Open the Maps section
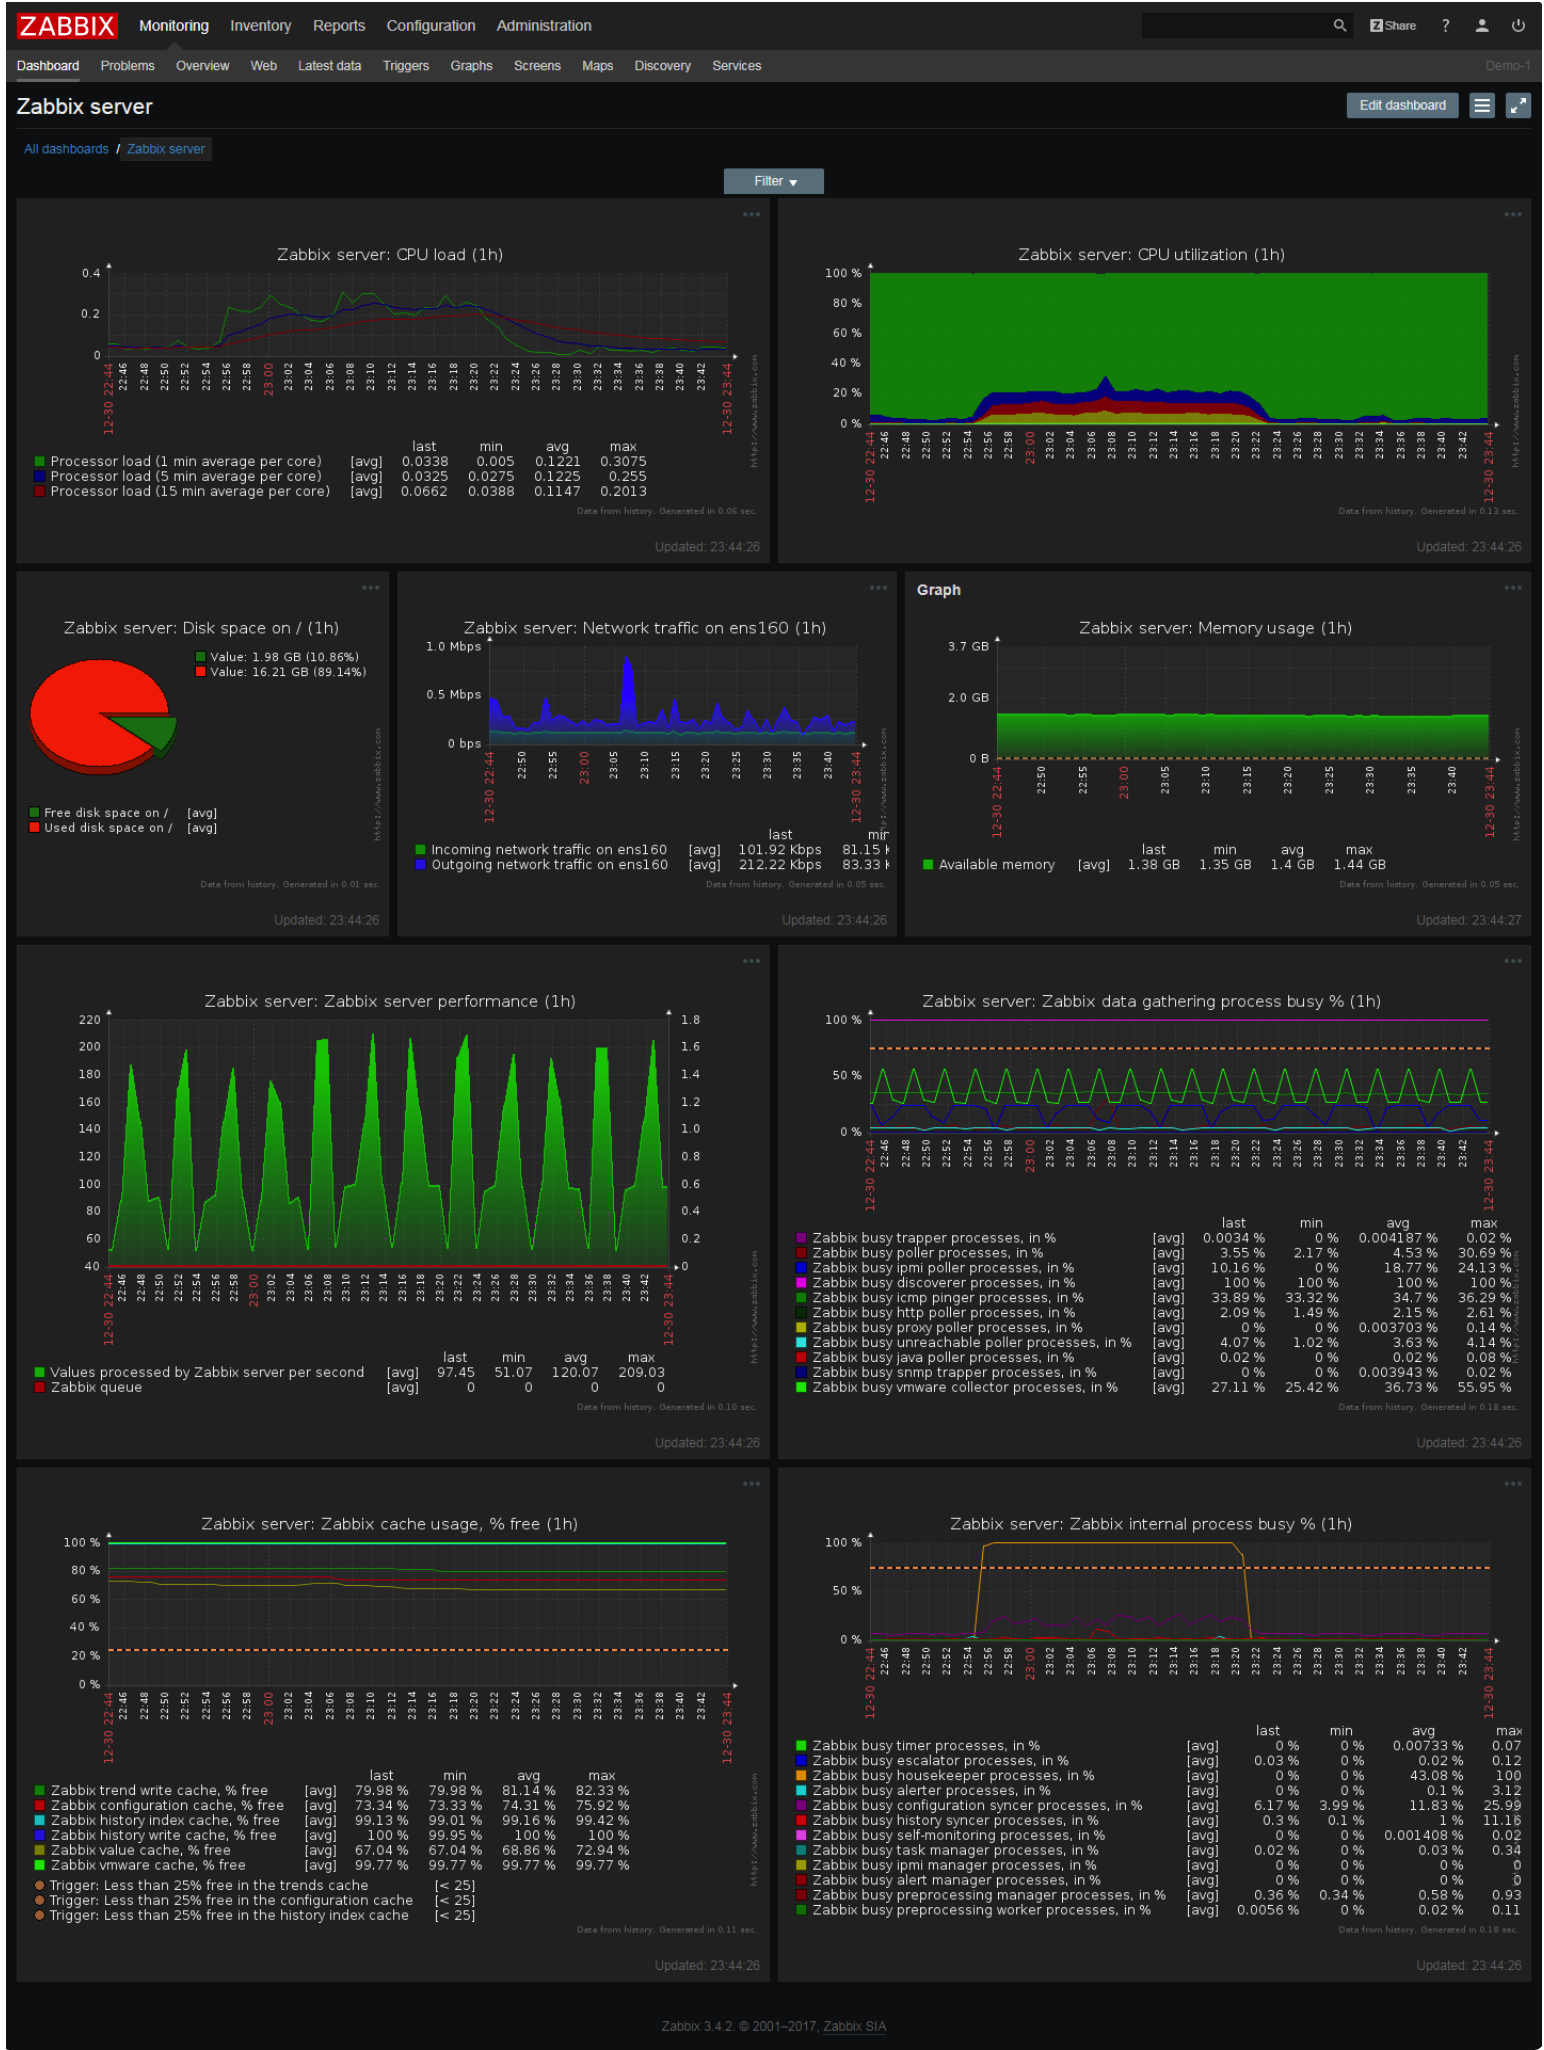 (598, 66)
